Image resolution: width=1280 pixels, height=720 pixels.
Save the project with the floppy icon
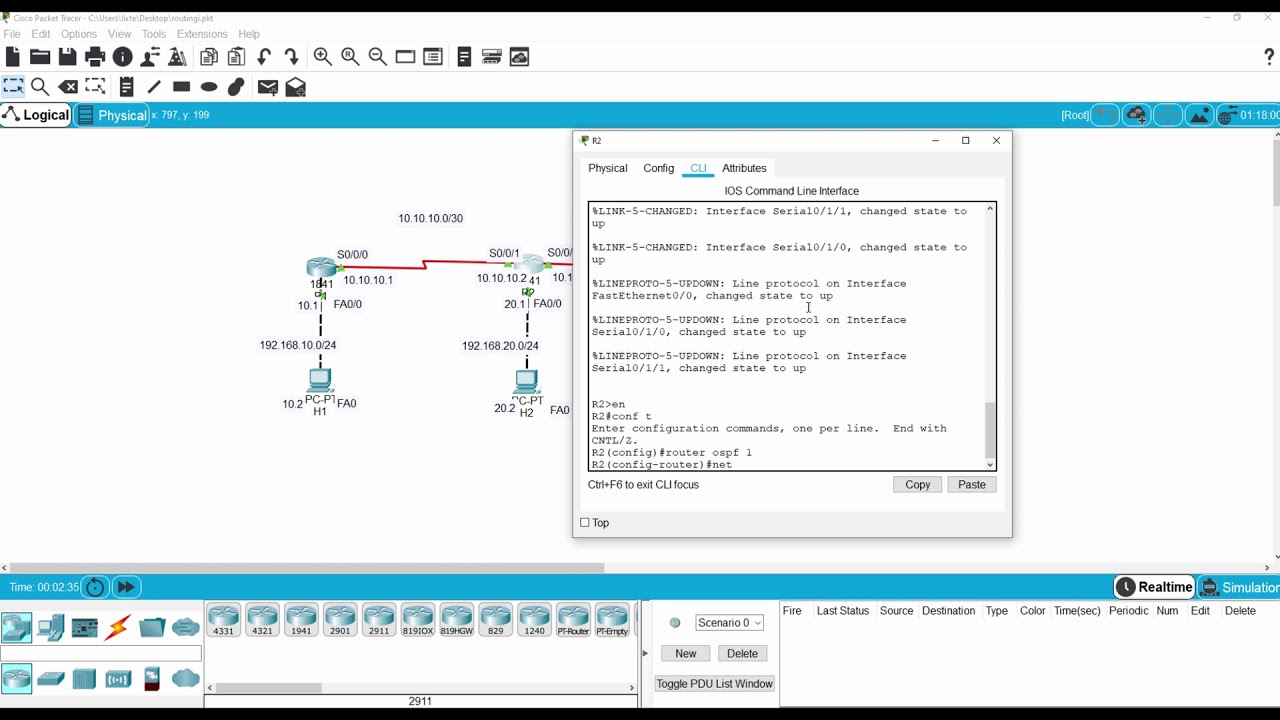(68, 57)
